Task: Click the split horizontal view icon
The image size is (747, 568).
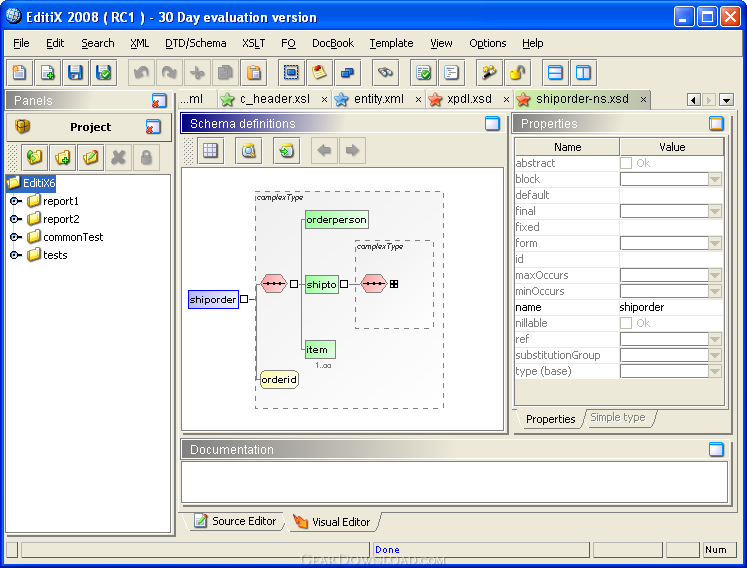Action: pos(555,72)
